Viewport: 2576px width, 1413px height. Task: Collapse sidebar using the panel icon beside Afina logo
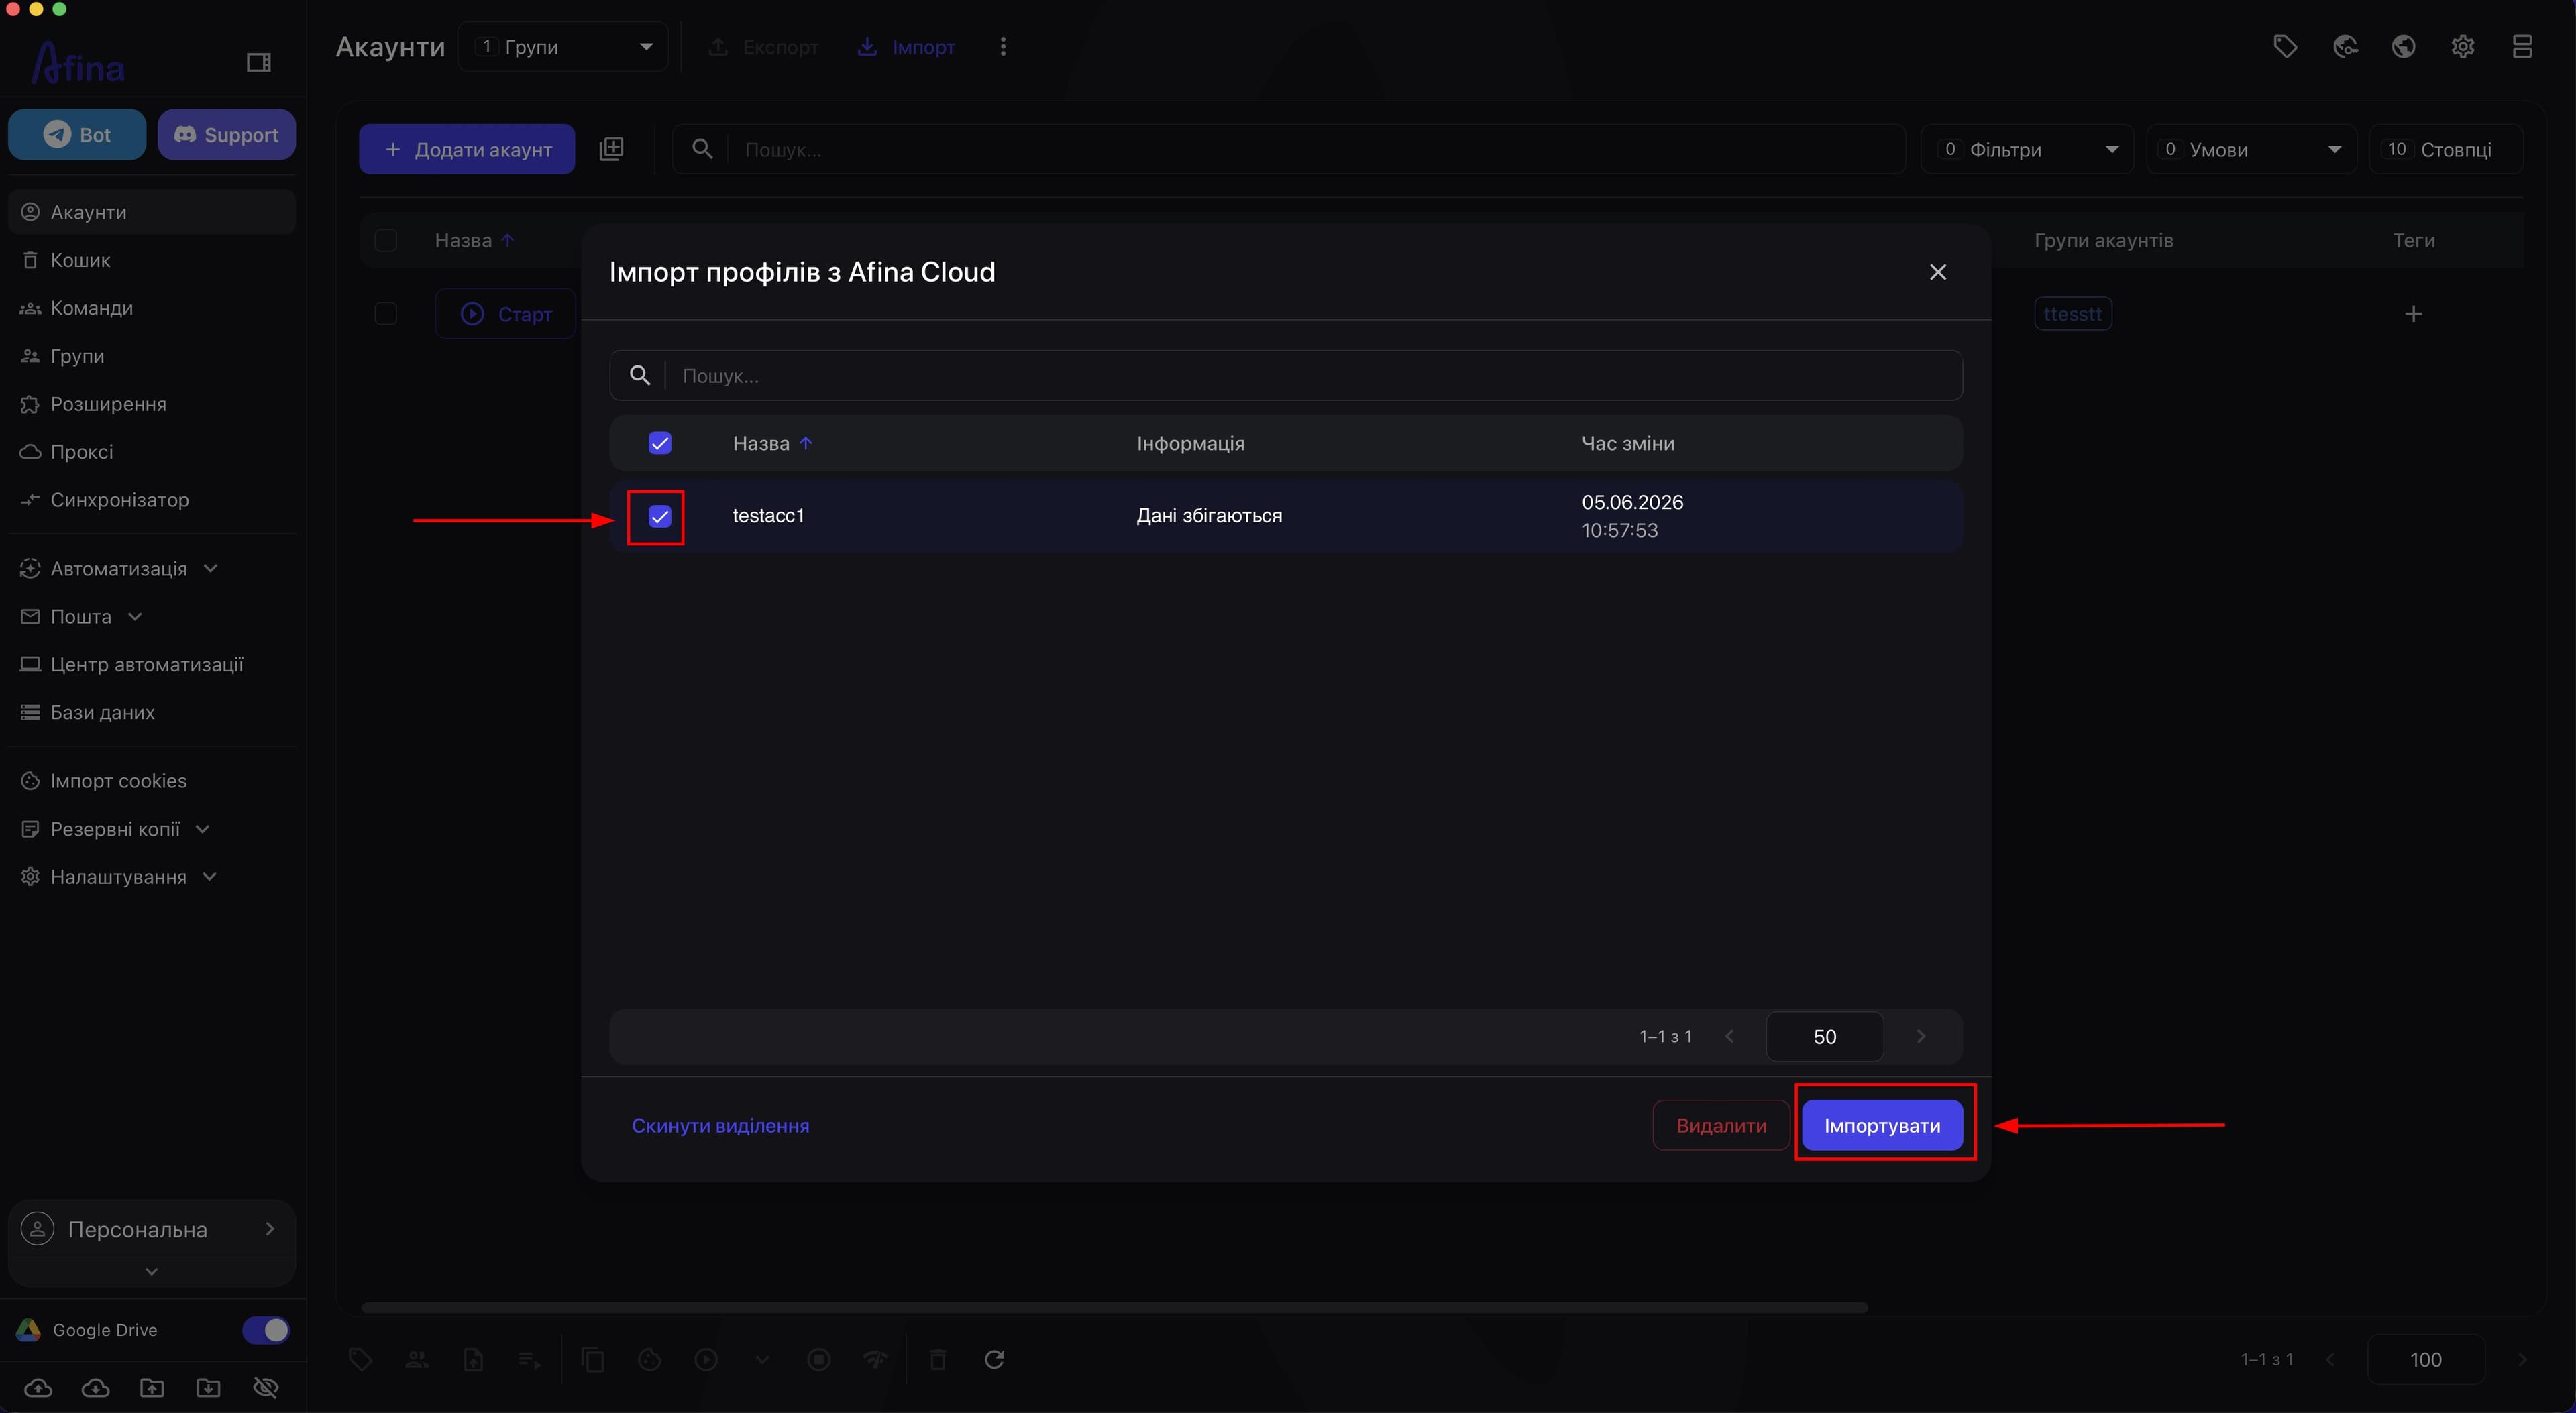tap(259, 63)
